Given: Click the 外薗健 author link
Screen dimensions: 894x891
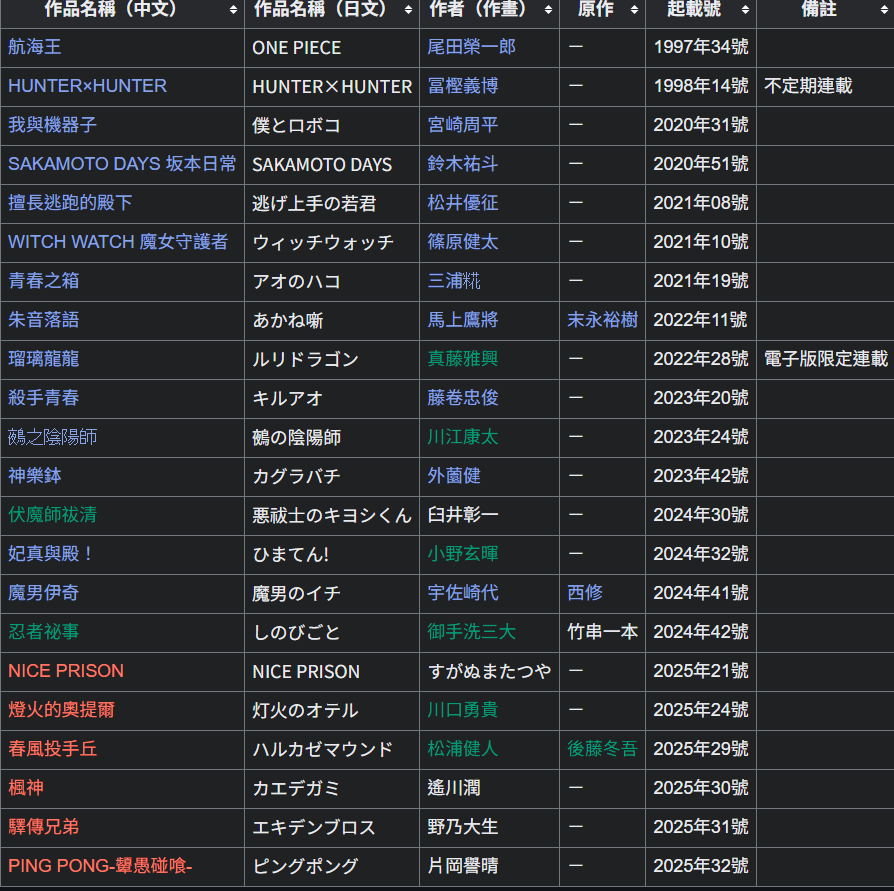Looking at the screenshot, I should pos(454,476).
